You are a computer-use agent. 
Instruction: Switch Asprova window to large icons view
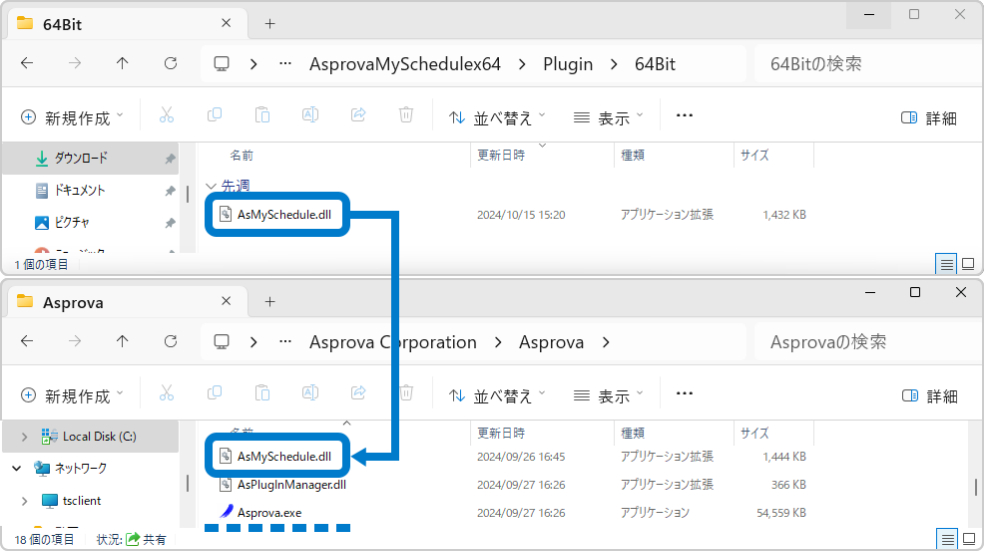click(969, 539)
